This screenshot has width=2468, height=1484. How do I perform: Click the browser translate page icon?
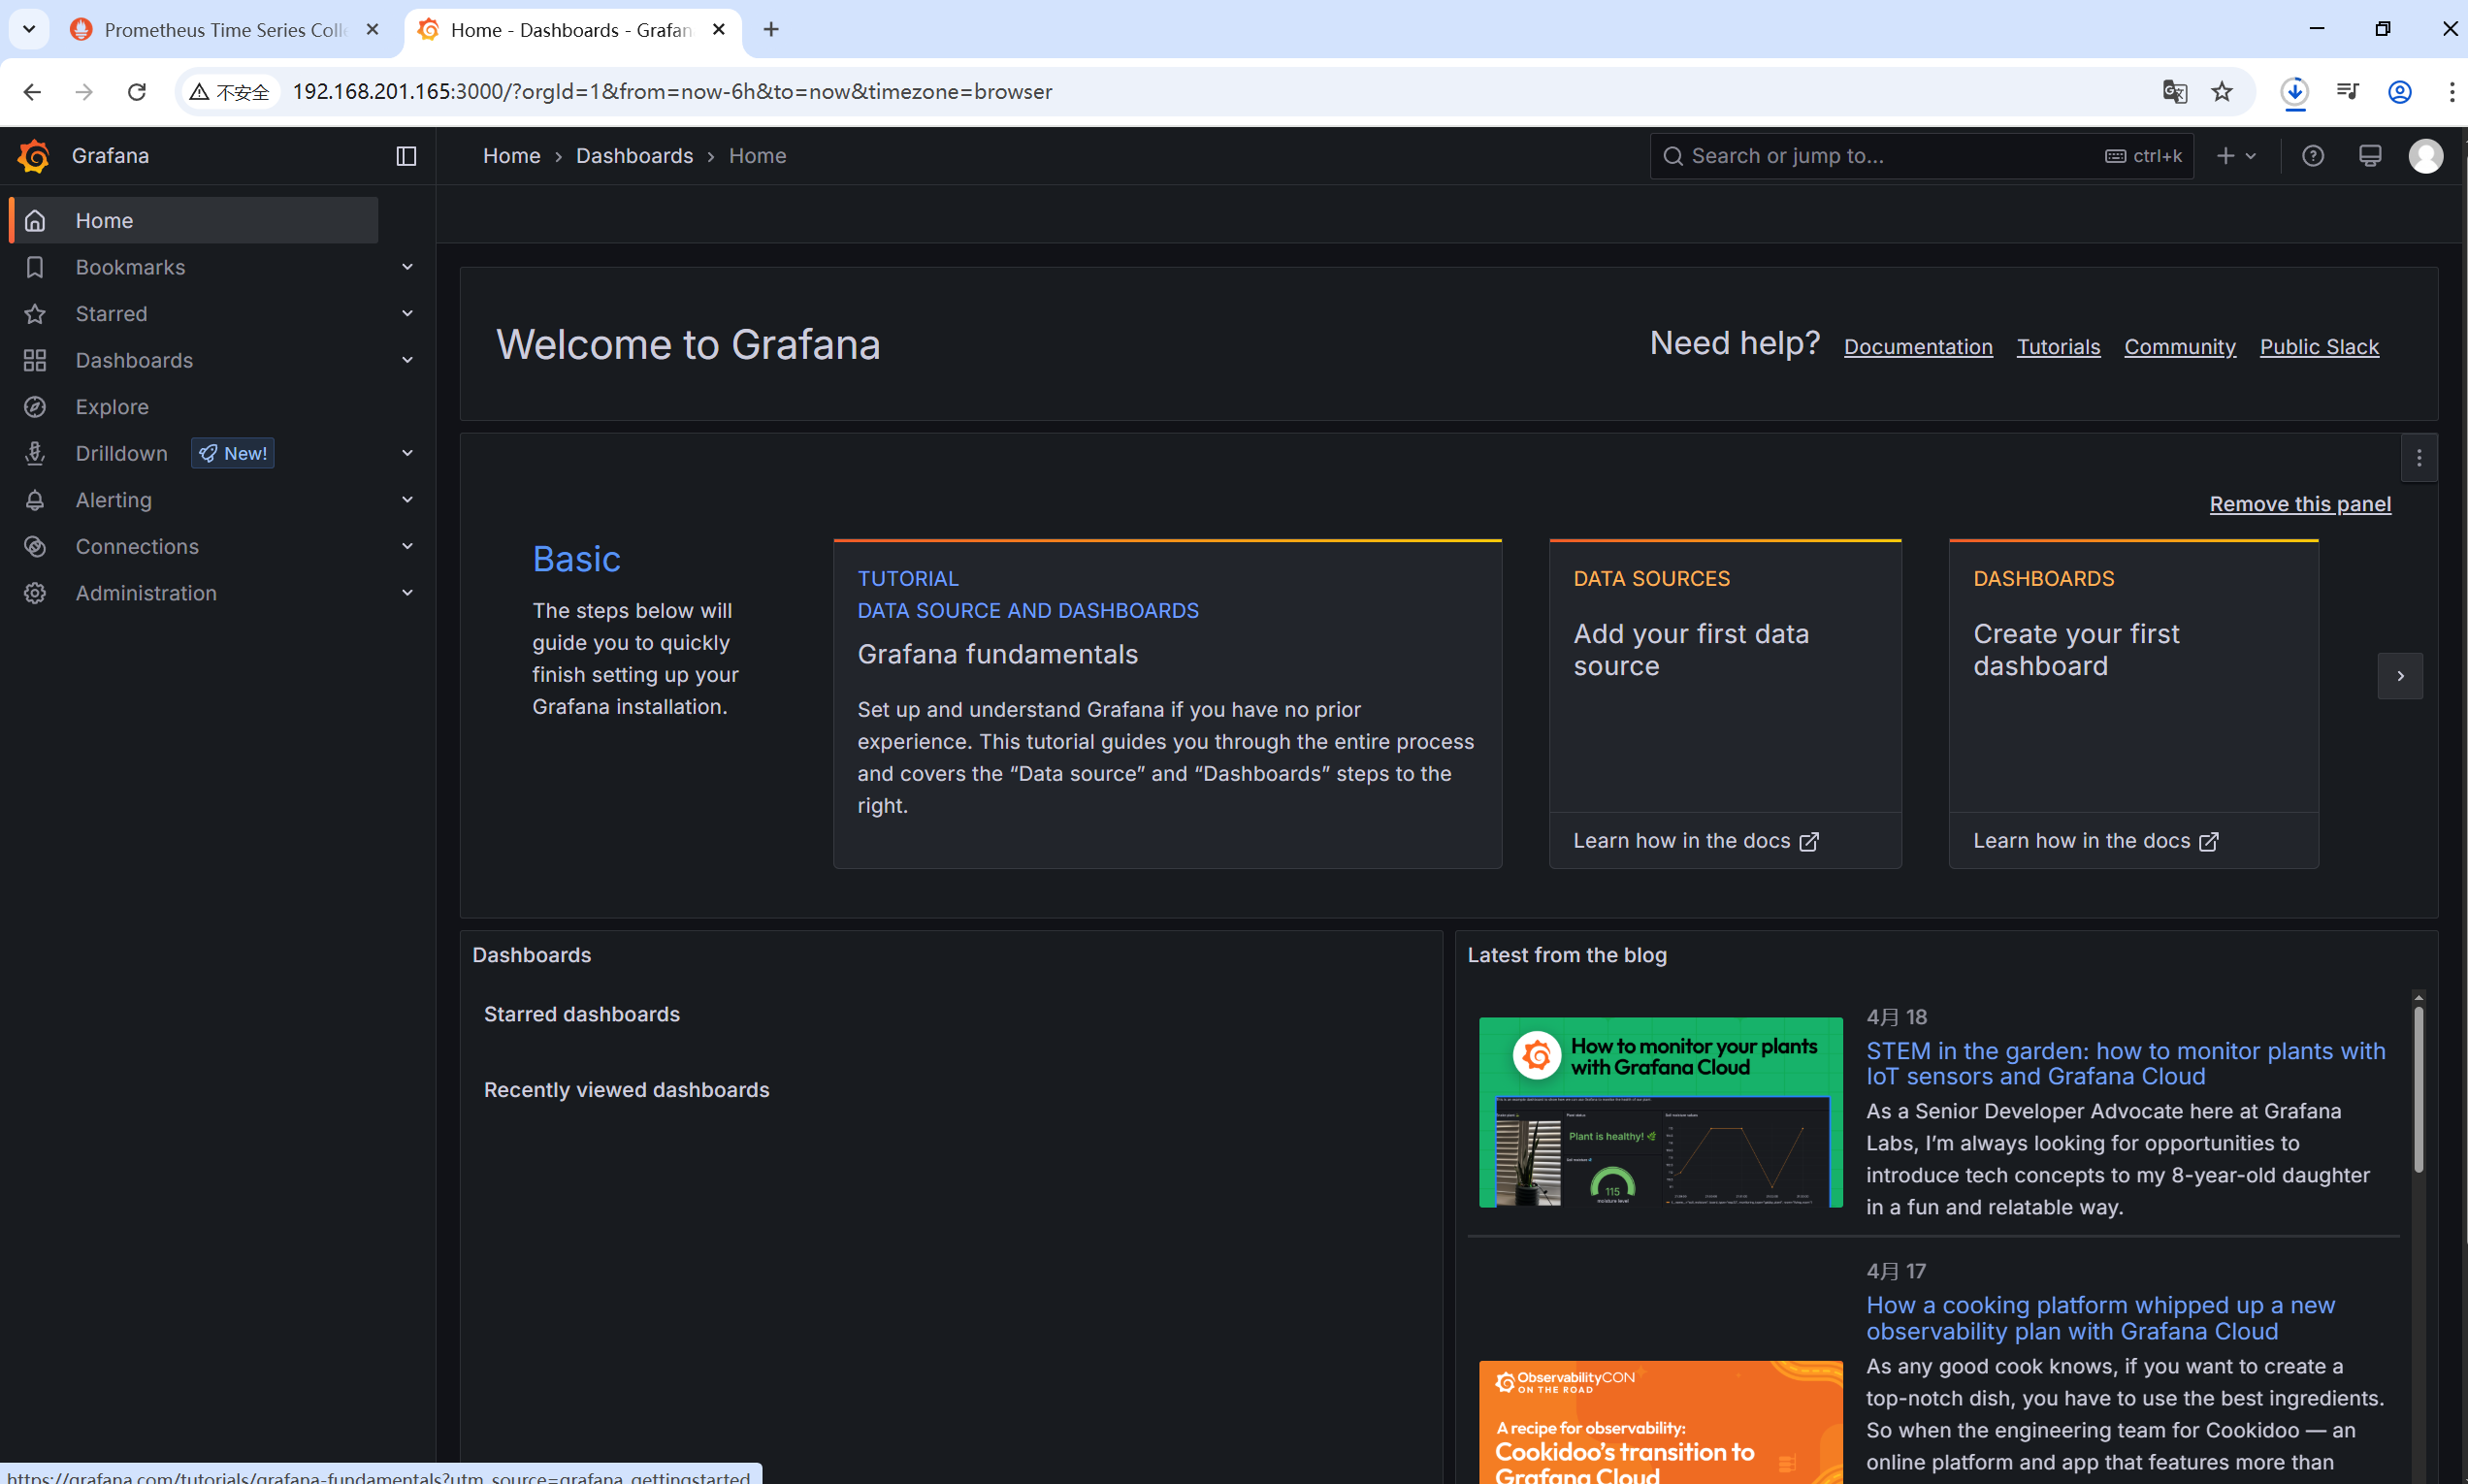pos(2174,92)
